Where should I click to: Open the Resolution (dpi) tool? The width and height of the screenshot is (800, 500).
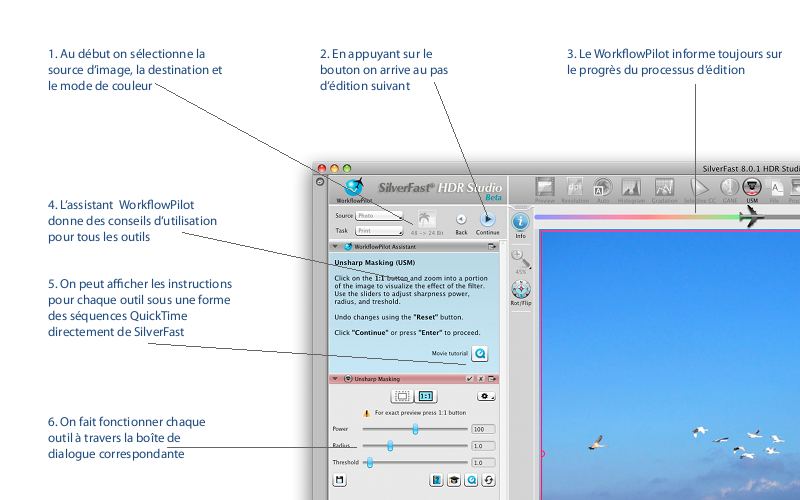(575, 187)
